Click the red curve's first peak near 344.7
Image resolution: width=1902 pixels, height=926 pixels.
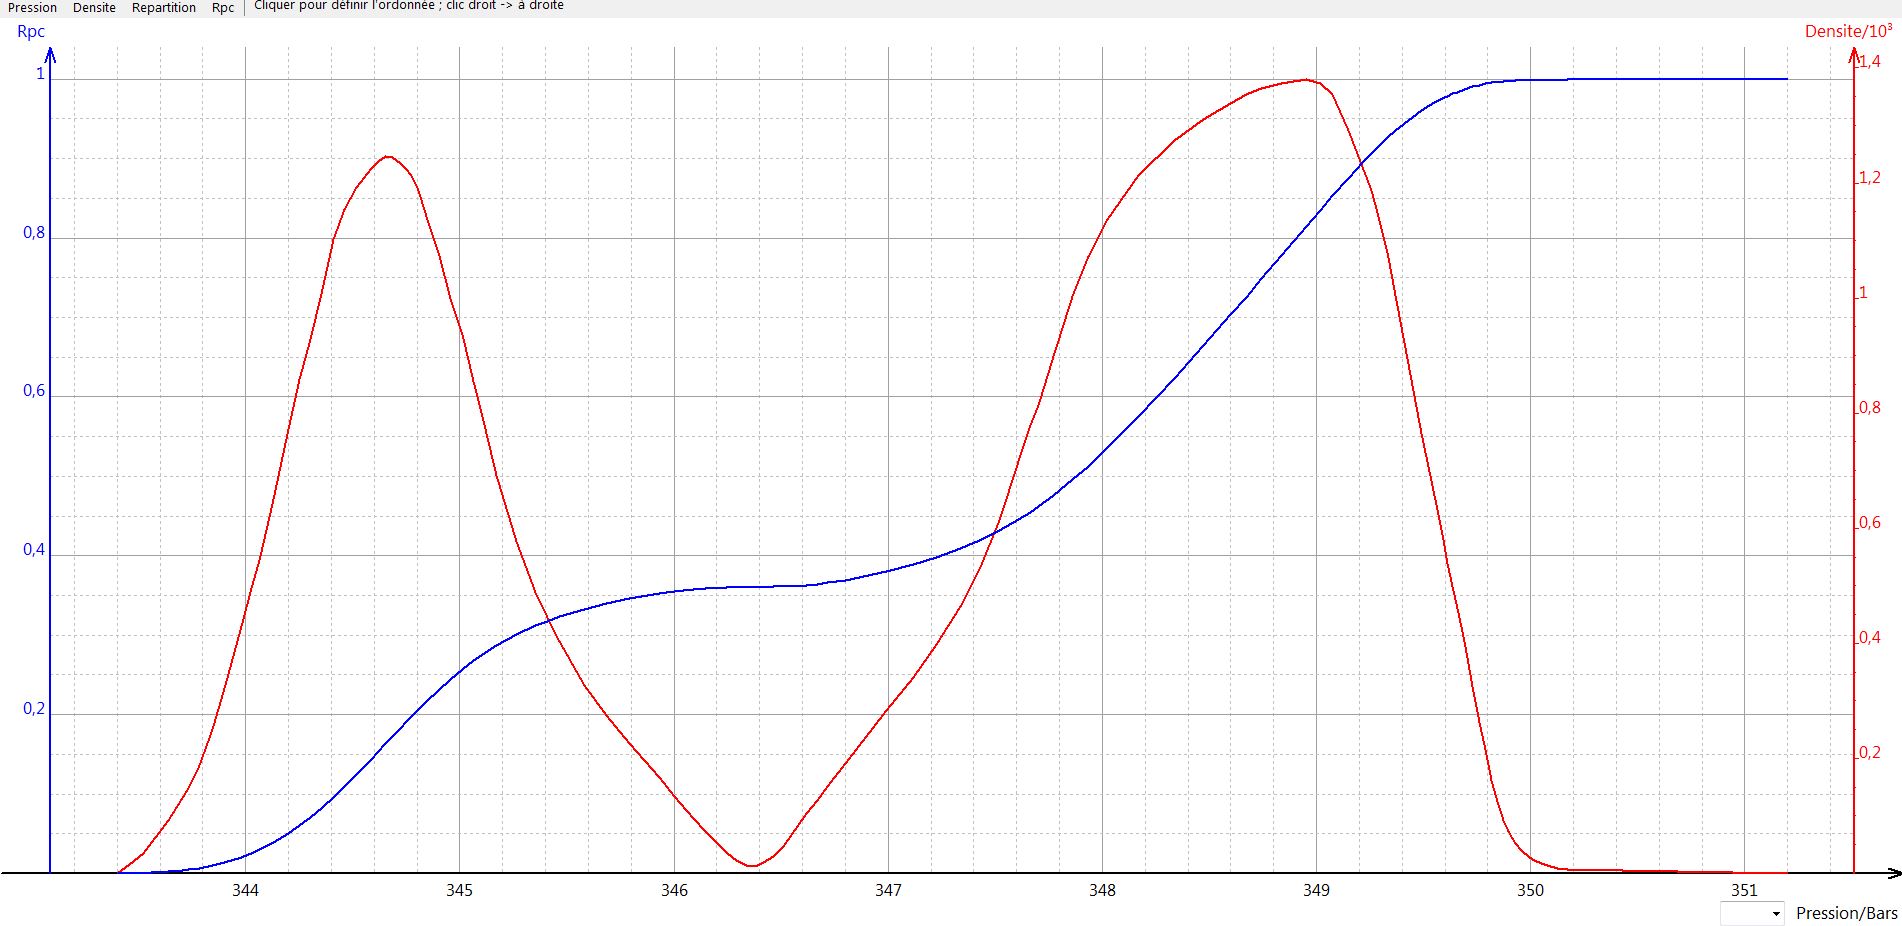387,156
